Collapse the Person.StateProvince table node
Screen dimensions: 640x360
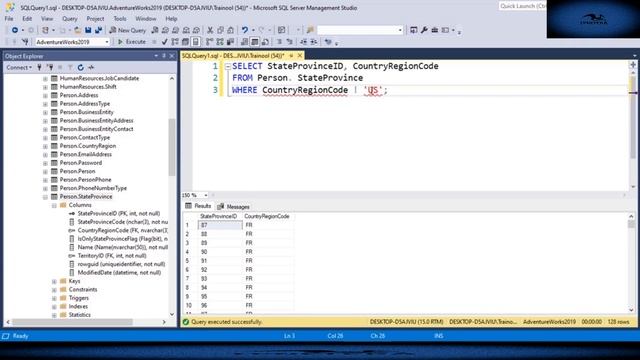pyautogui.click(x=45, y=197)
